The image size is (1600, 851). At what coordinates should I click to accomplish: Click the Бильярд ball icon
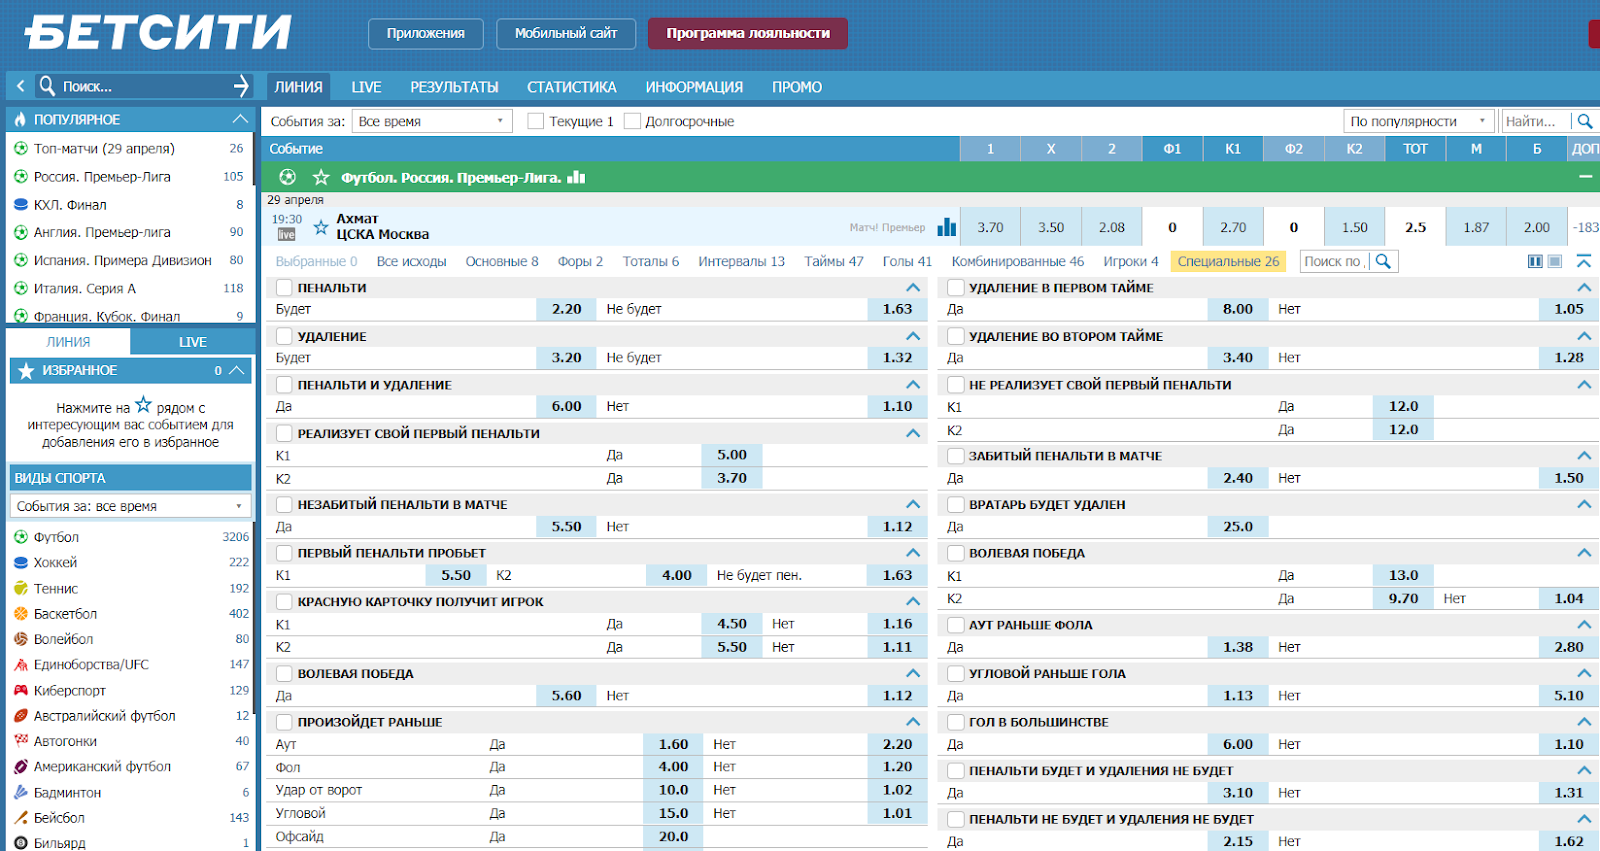[21, 843]
